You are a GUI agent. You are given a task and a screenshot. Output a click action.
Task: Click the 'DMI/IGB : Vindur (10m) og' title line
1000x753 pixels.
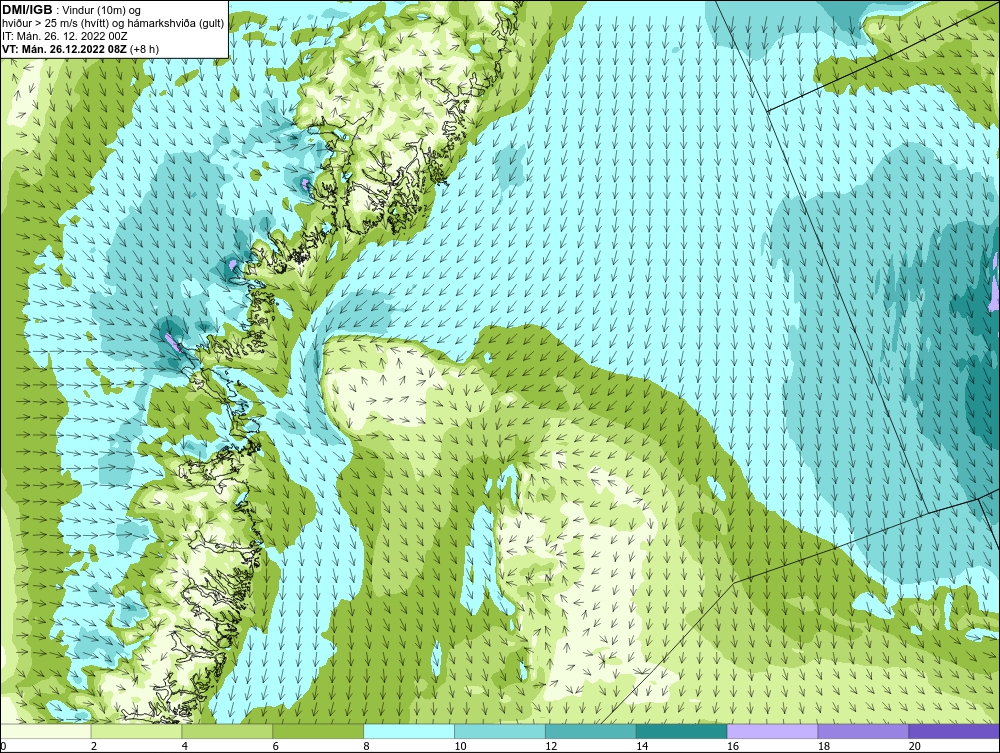[72, 10]
